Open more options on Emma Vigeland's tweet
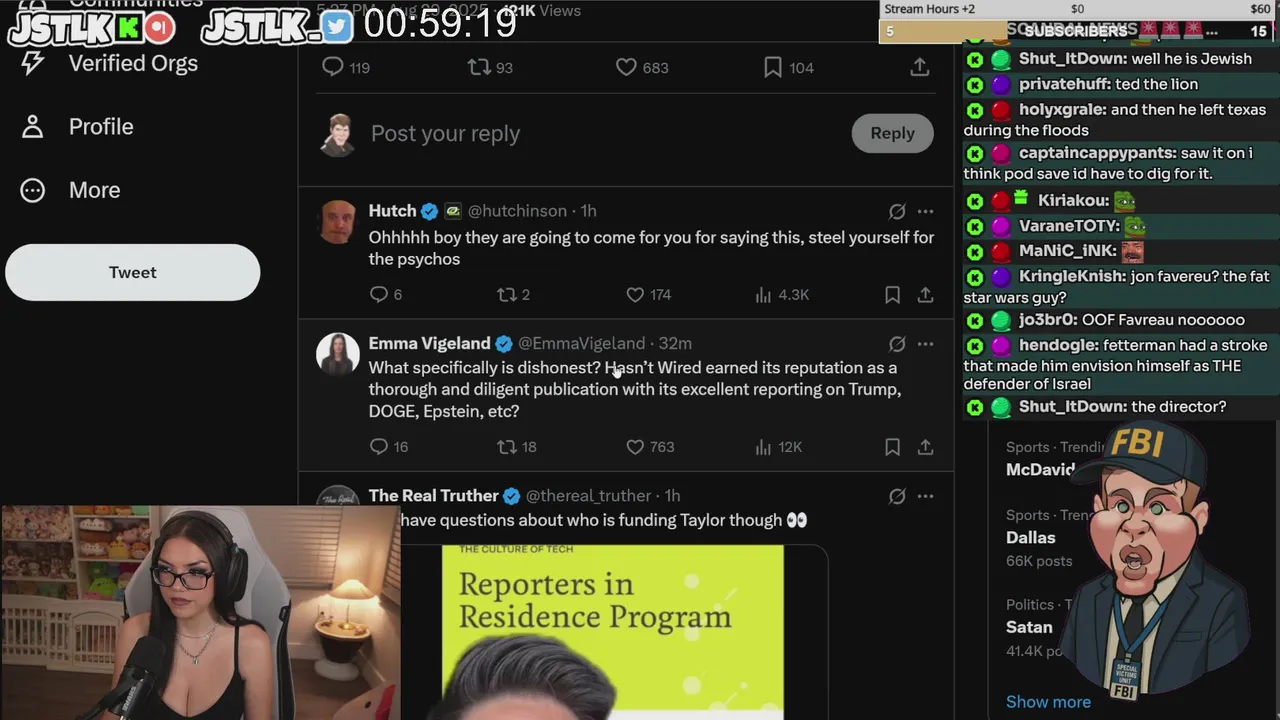Viewport: 1280px width, 720px height. tap(925, 344)
